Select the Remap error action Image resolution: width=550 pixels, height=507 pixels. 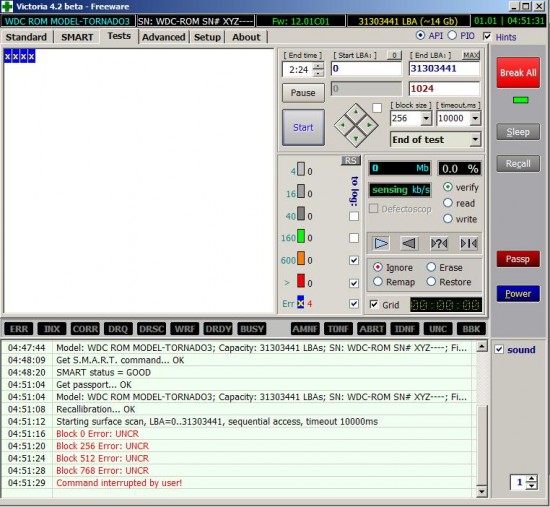(378, 281)
